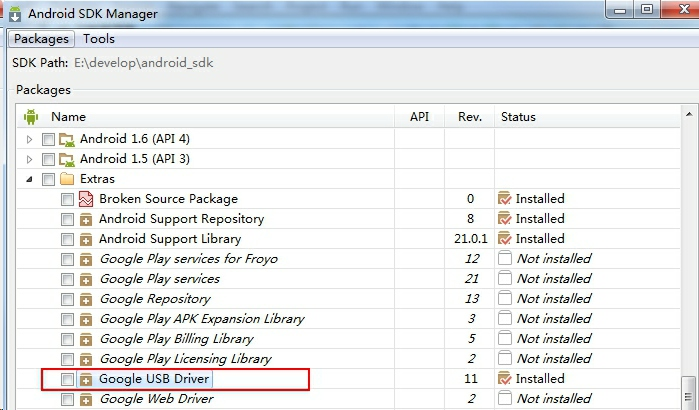Click the Not installed icon for Google Web Driver
Viewport: 699px width, 410px height.
click(x=505, y=398)
